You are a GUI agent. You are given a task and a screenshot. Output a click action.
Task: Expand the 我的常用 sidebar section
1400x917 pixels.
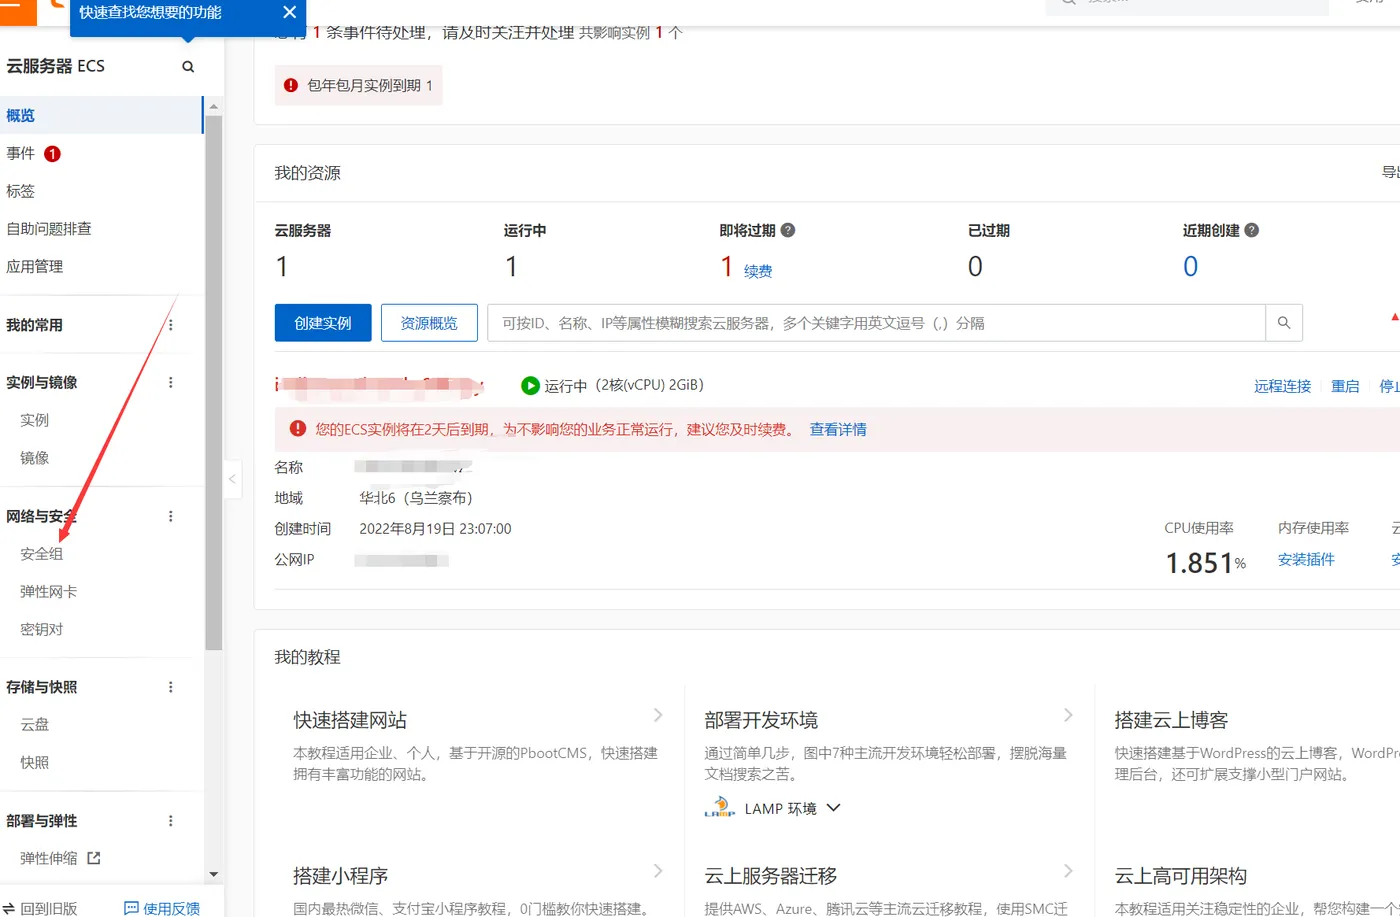pos(35,325)
